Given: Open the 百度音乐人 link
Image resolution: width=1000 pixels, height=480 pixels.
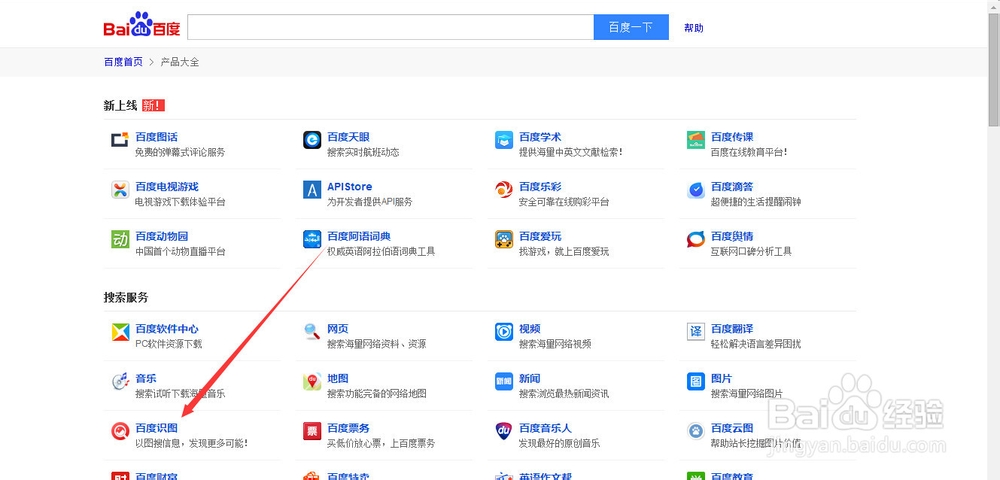Looking at the screenshot, I should 545,428.
